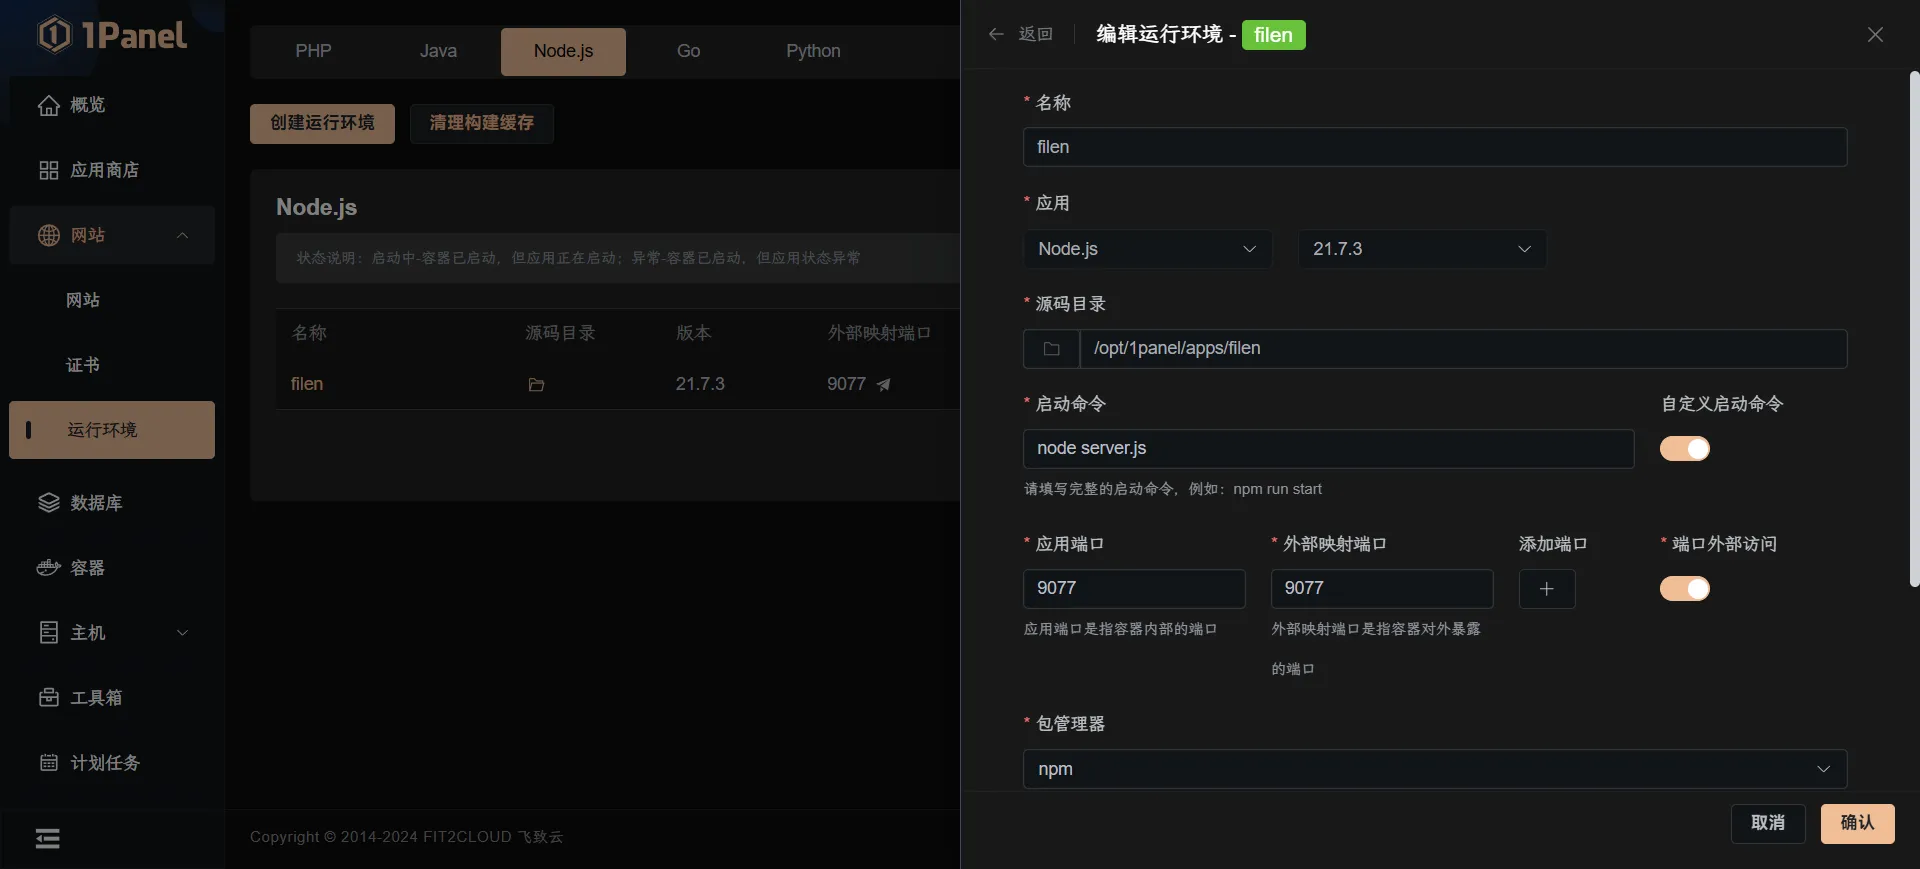Screen dimensions: 1920x869
Task: Click the 外部映射端口 column header
Action: click(879, 333)
